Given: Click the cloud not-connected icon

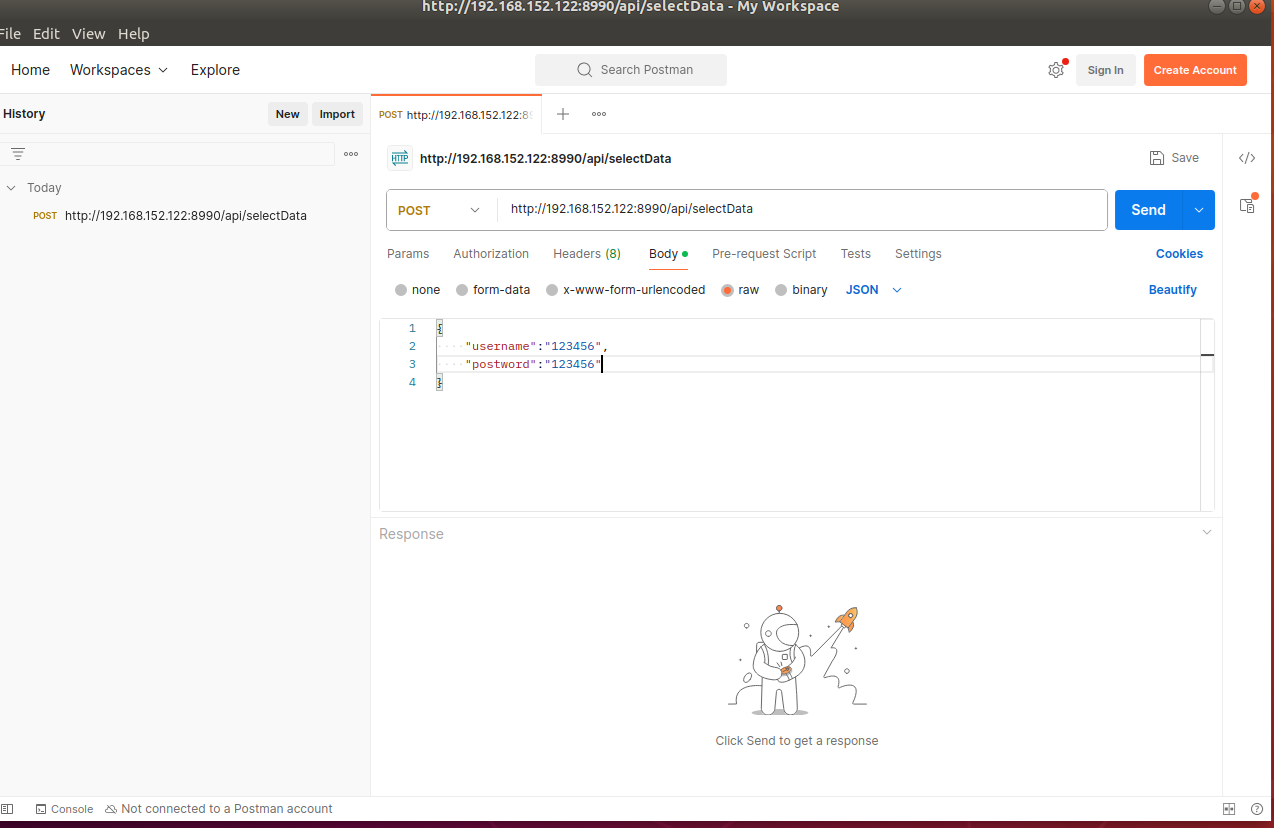Looking at the screenshot, I should point(111,809).
